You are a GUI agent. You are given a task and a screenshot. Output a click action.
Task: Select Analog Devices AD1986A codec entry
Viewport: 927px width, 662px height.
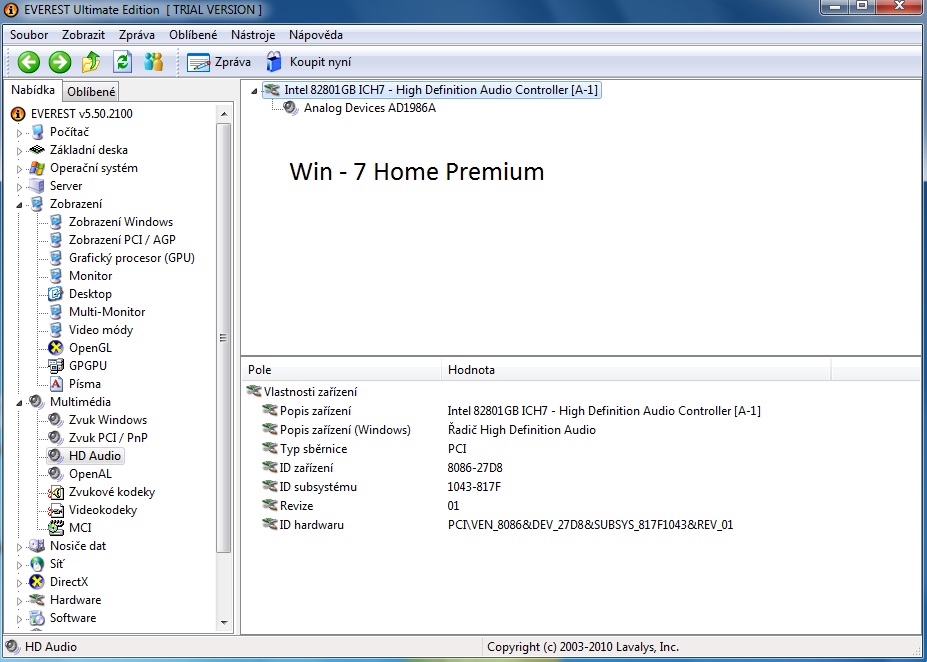coord(369,108)
